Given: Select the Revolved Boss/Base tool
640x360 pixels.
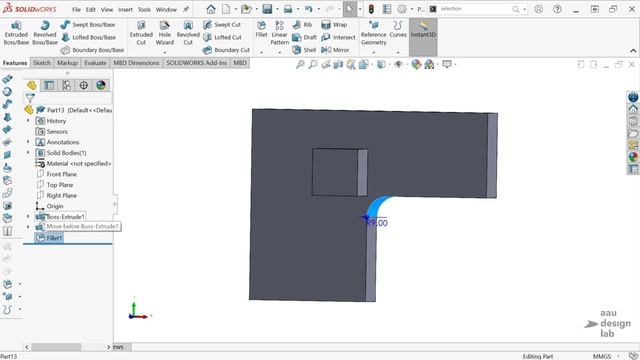Looking at the screenshot, I should [44, 33].
